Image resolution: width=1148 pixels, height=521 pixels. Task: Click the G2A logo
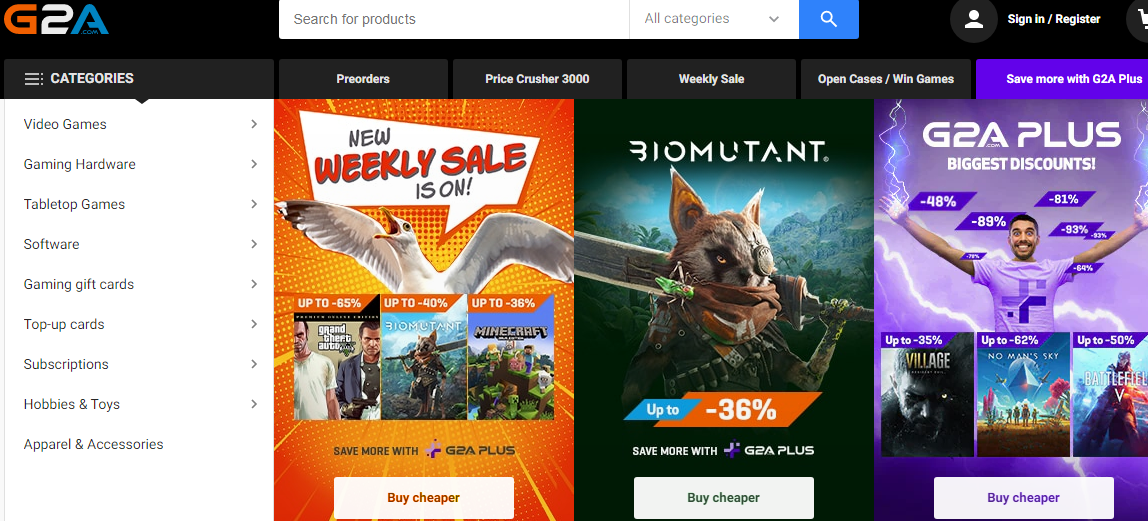(x=56, y=18)
